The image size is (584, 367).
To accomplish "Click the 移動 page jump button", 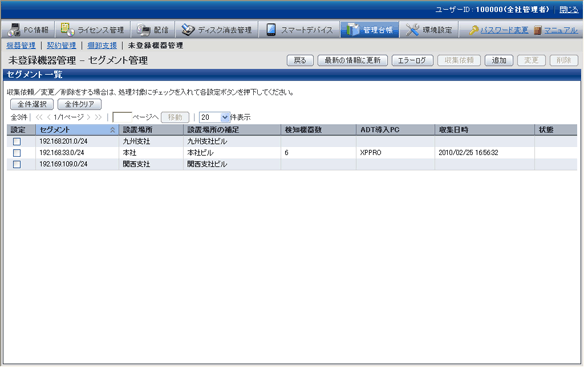I will point(175,117).
